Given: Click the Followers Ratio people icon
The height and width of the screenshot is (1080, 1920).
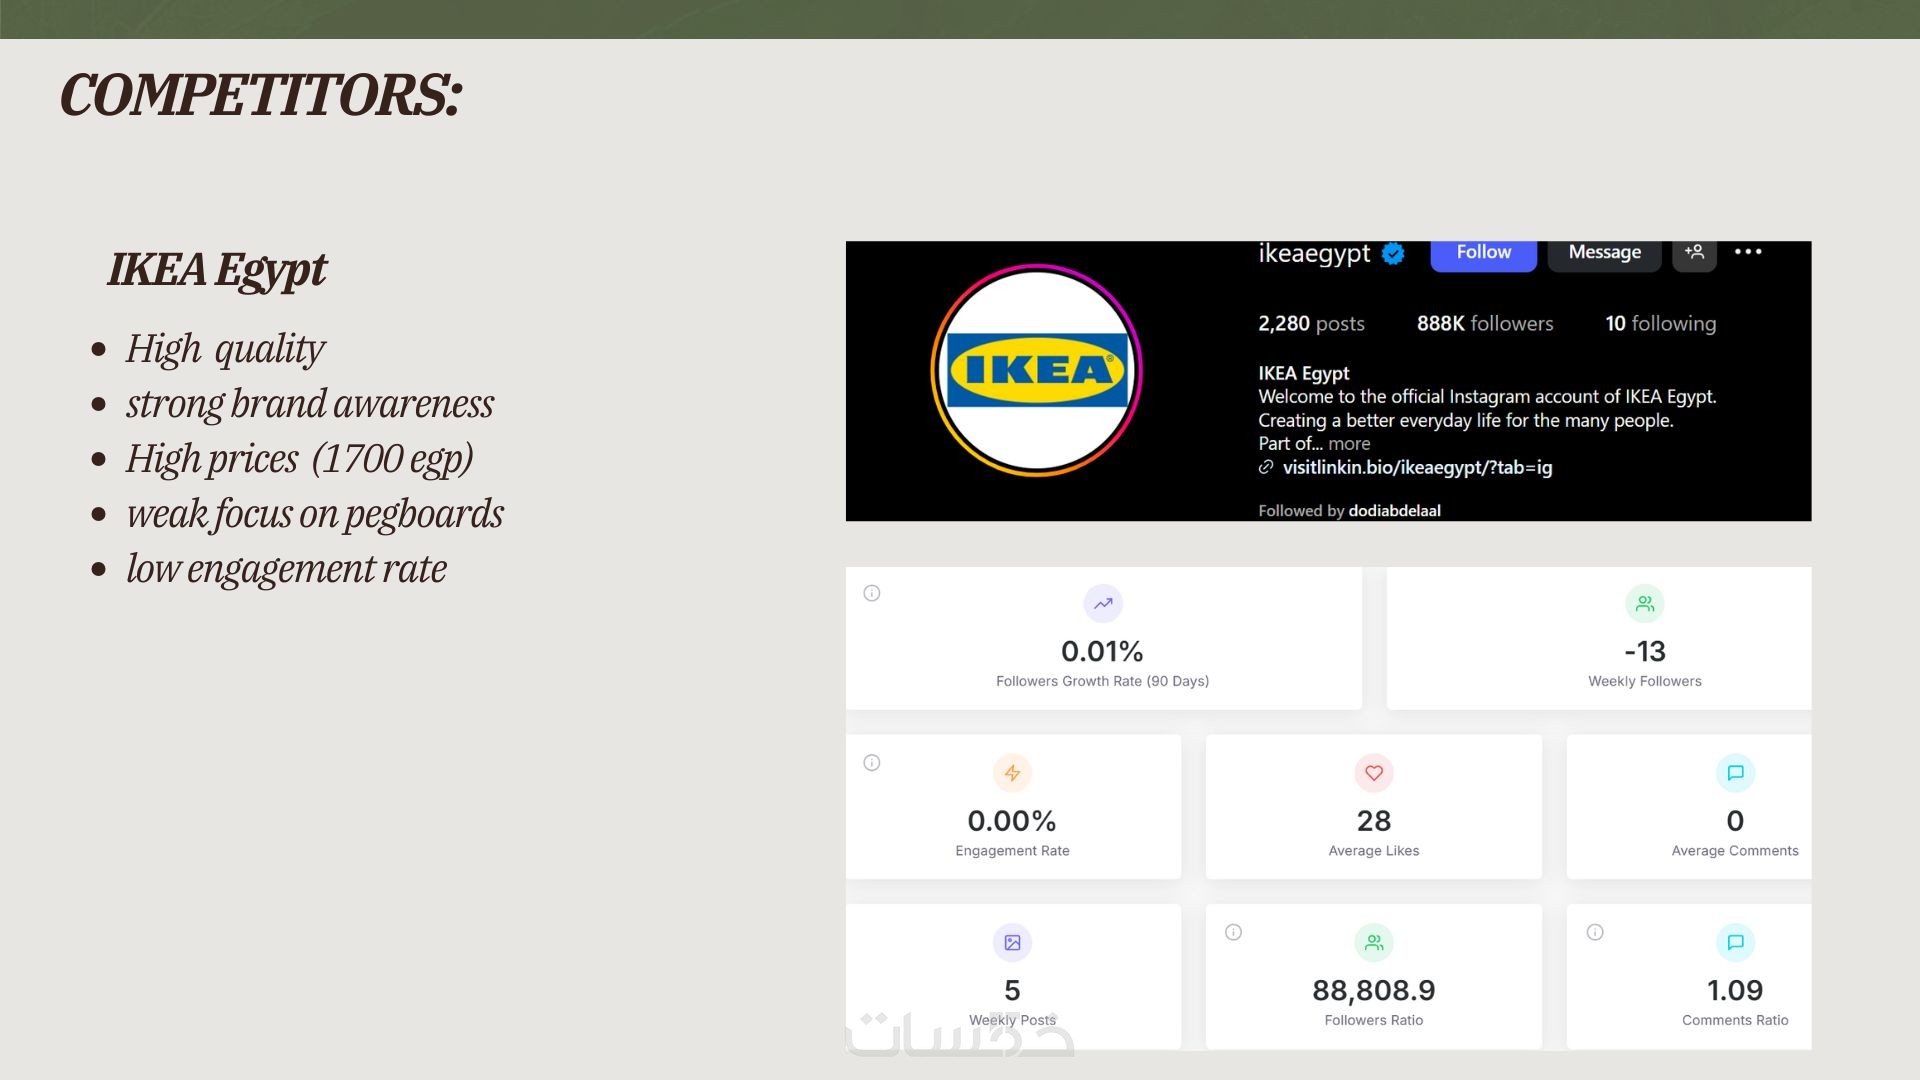Looking at the screenshot, I should pos(1374,943).
